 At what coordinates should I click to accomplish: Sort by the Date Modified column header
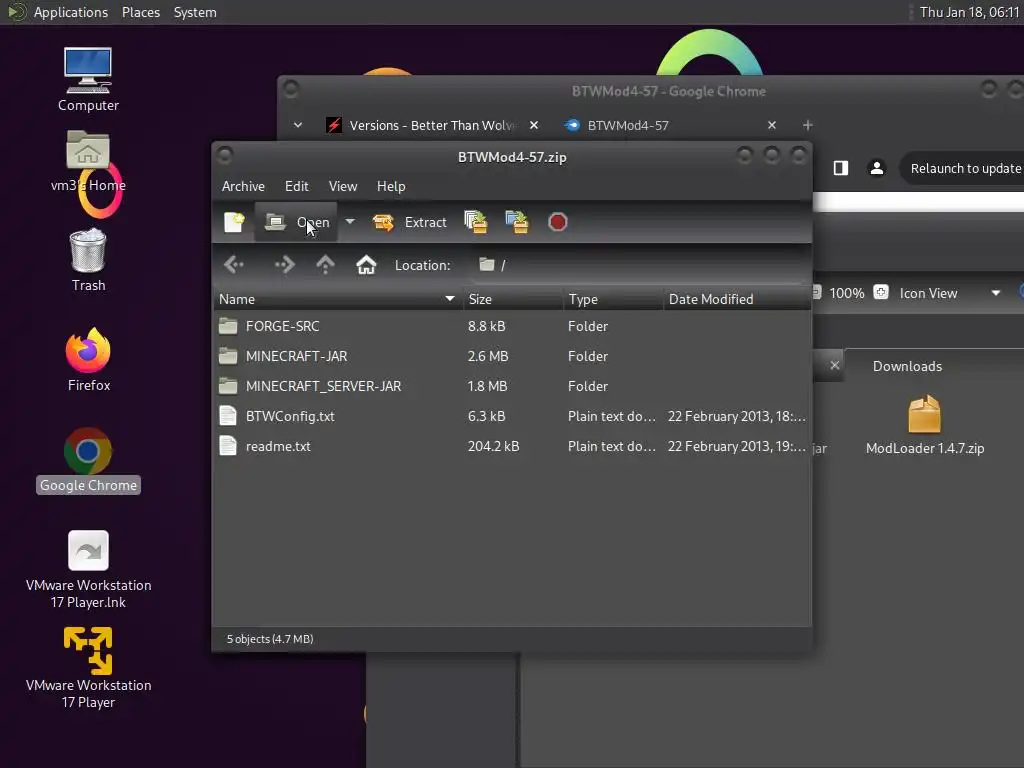coord(737,299)
